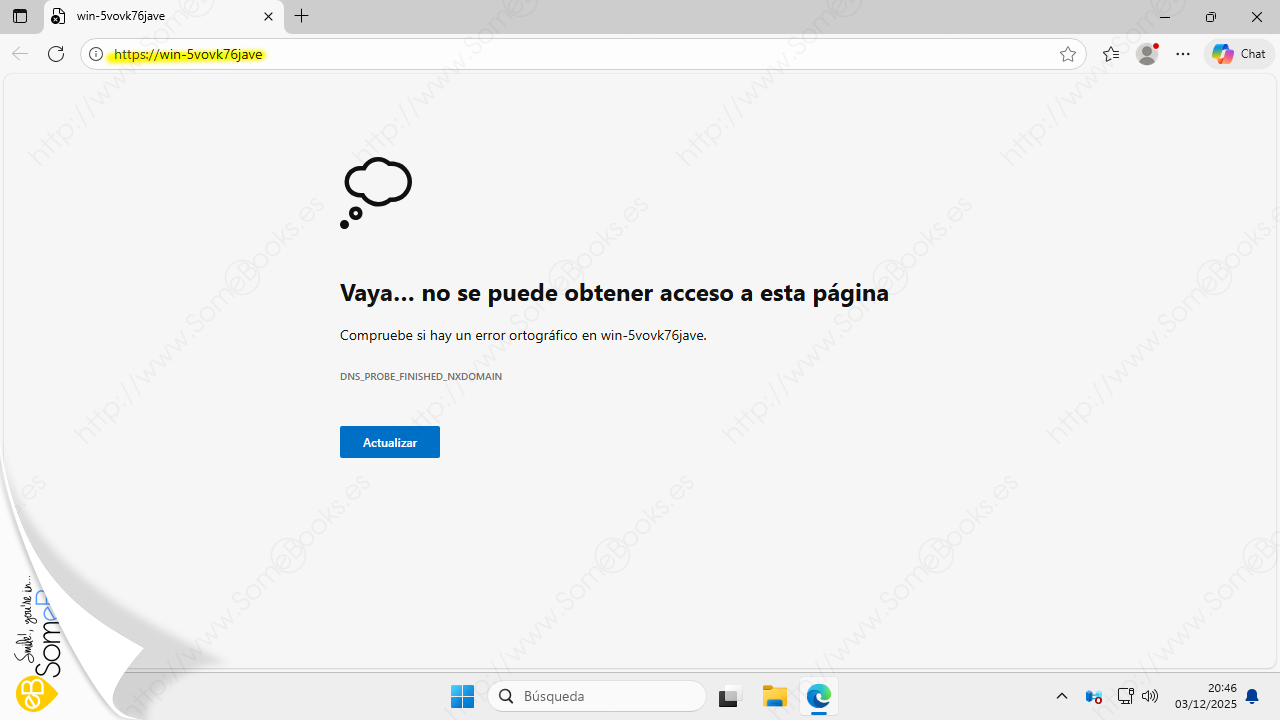1280x720 pixels.
Task: Open the clock and date panel
Action: pos(1205,696)
